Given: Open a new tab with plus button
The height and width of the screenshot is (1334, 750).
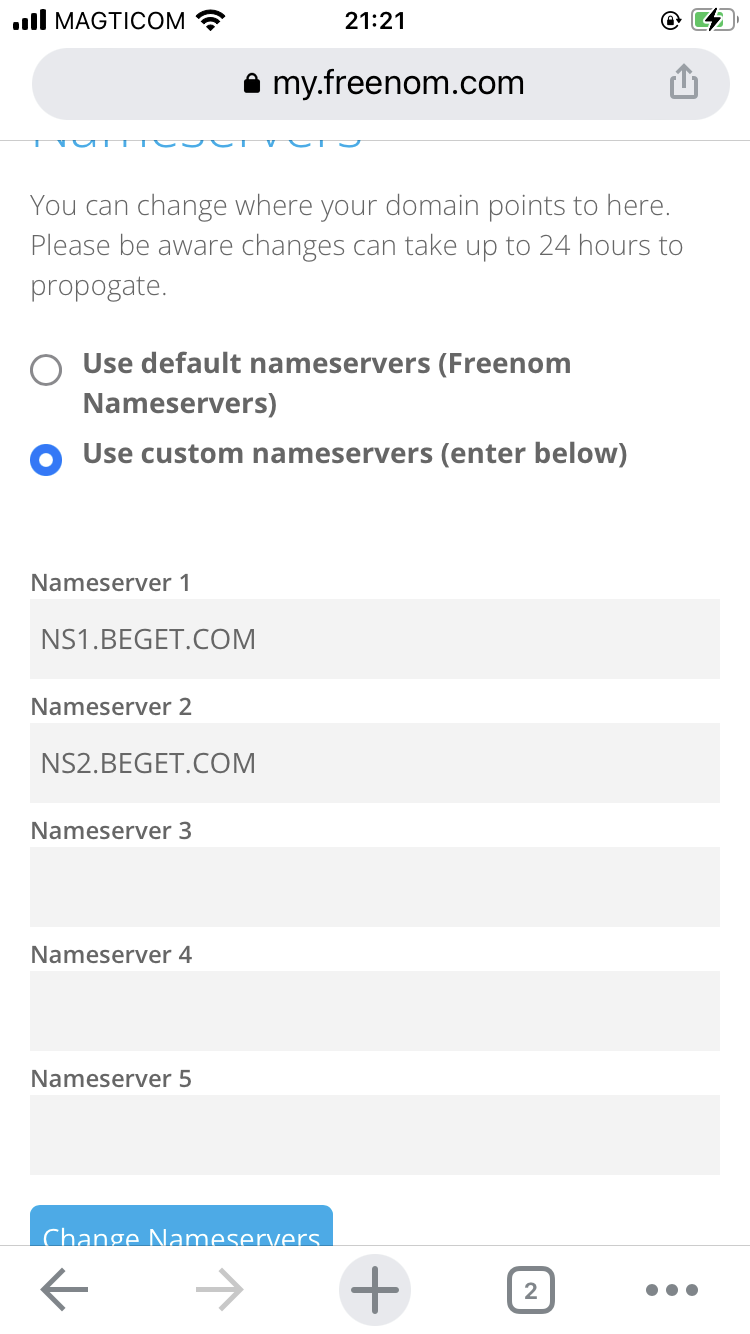Looking at the screenshot, I should tap(375, 1290).
